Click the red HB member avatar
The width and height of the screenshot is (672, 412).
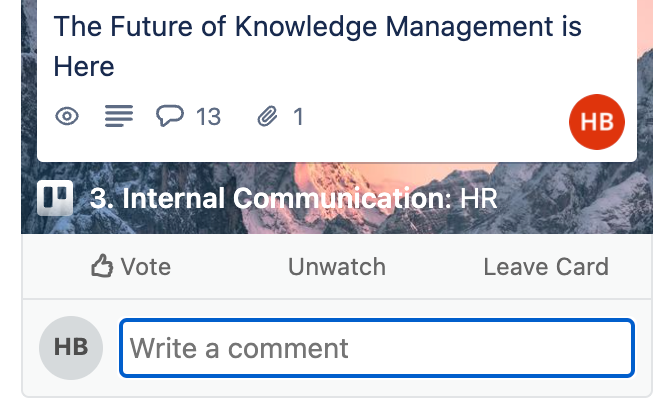pyautogui.click(x=596, y=122)
